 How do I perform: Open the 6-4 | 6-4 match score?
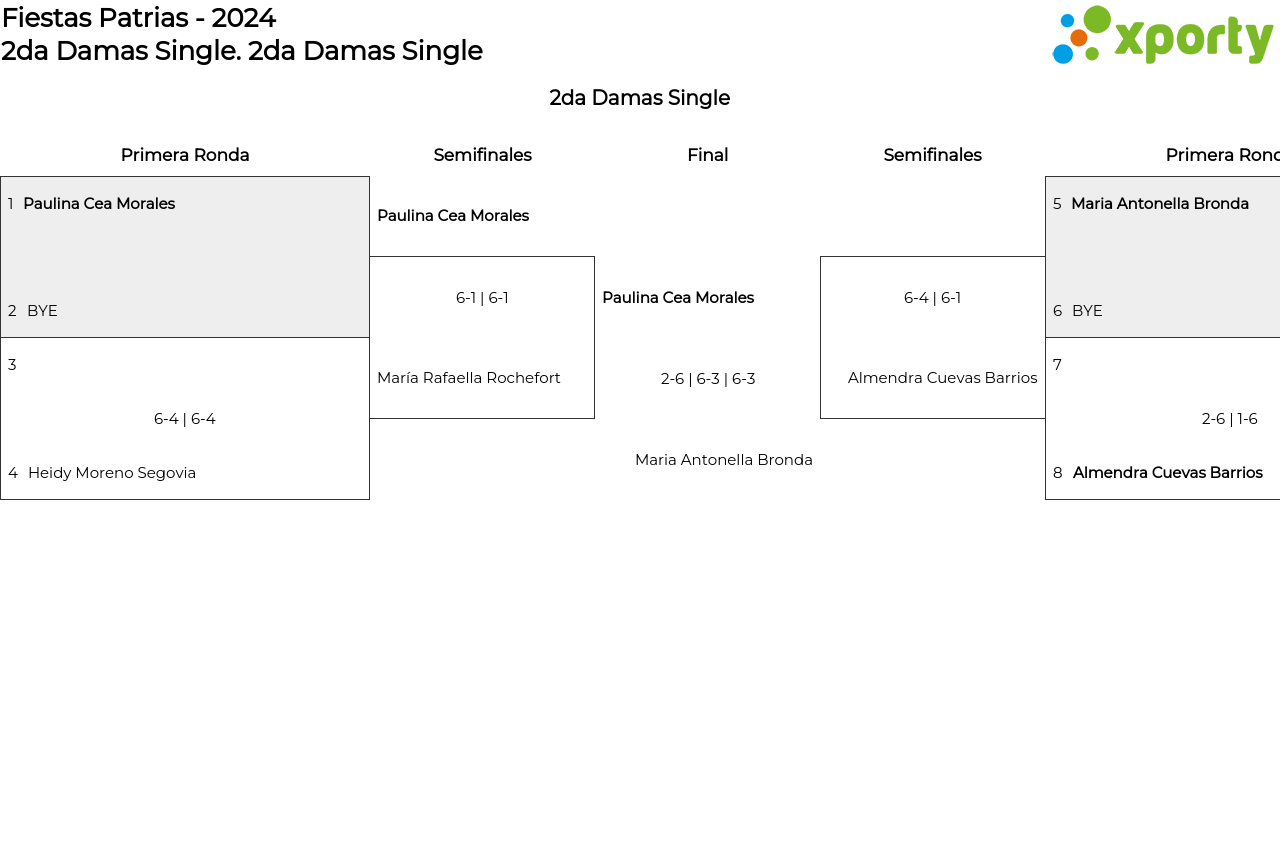click(x=185, y=419)
